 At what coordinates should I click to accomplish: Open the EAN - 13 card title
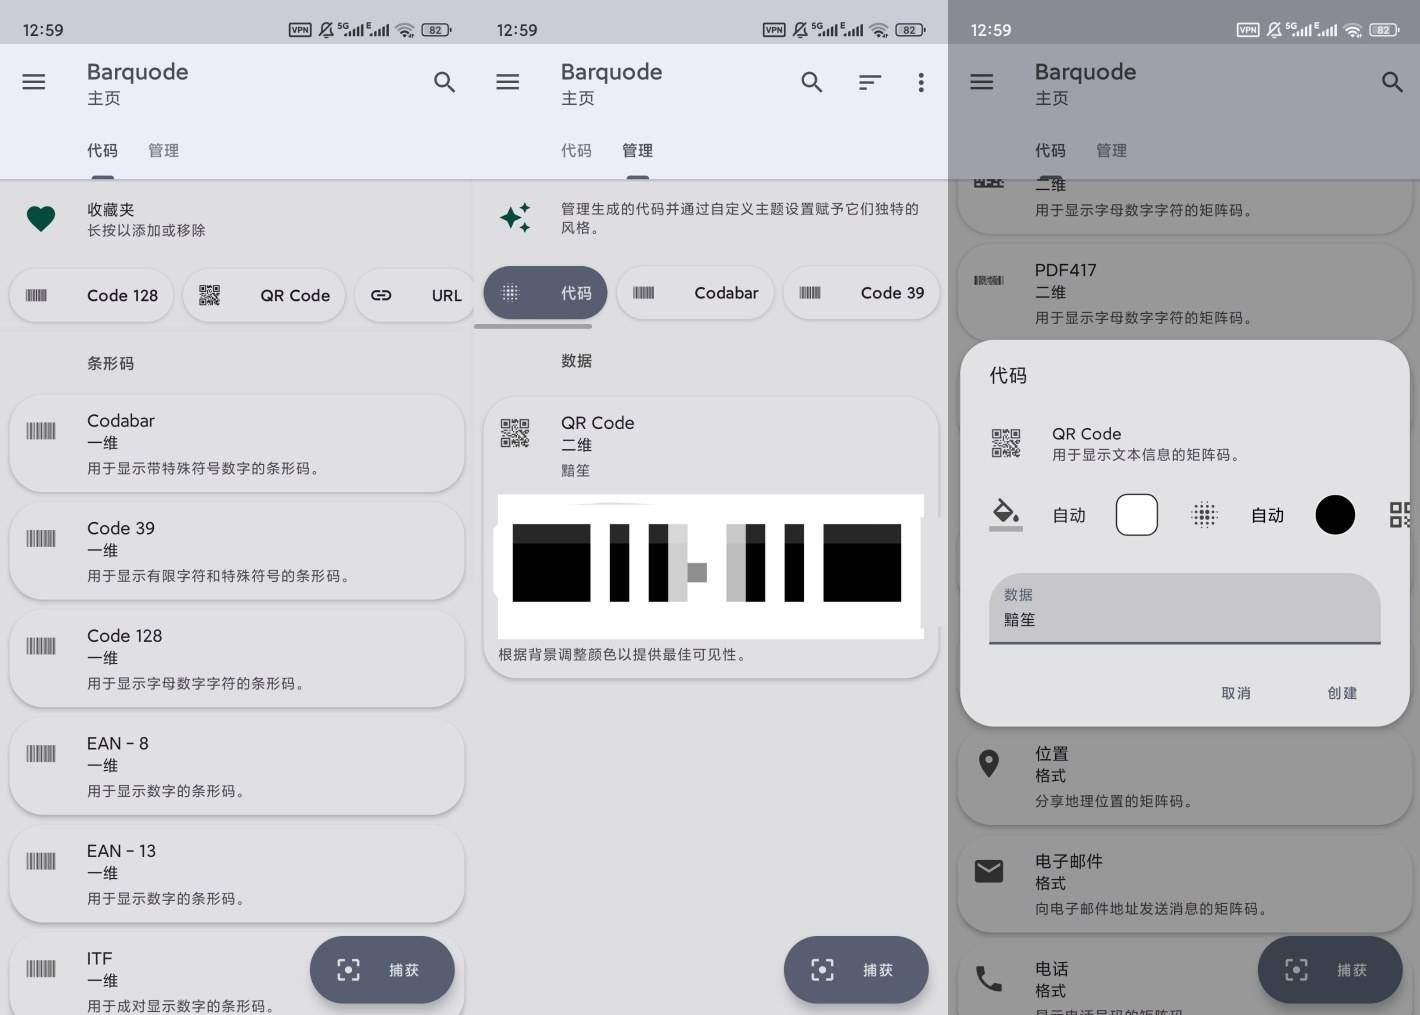(x=121, y=851)
